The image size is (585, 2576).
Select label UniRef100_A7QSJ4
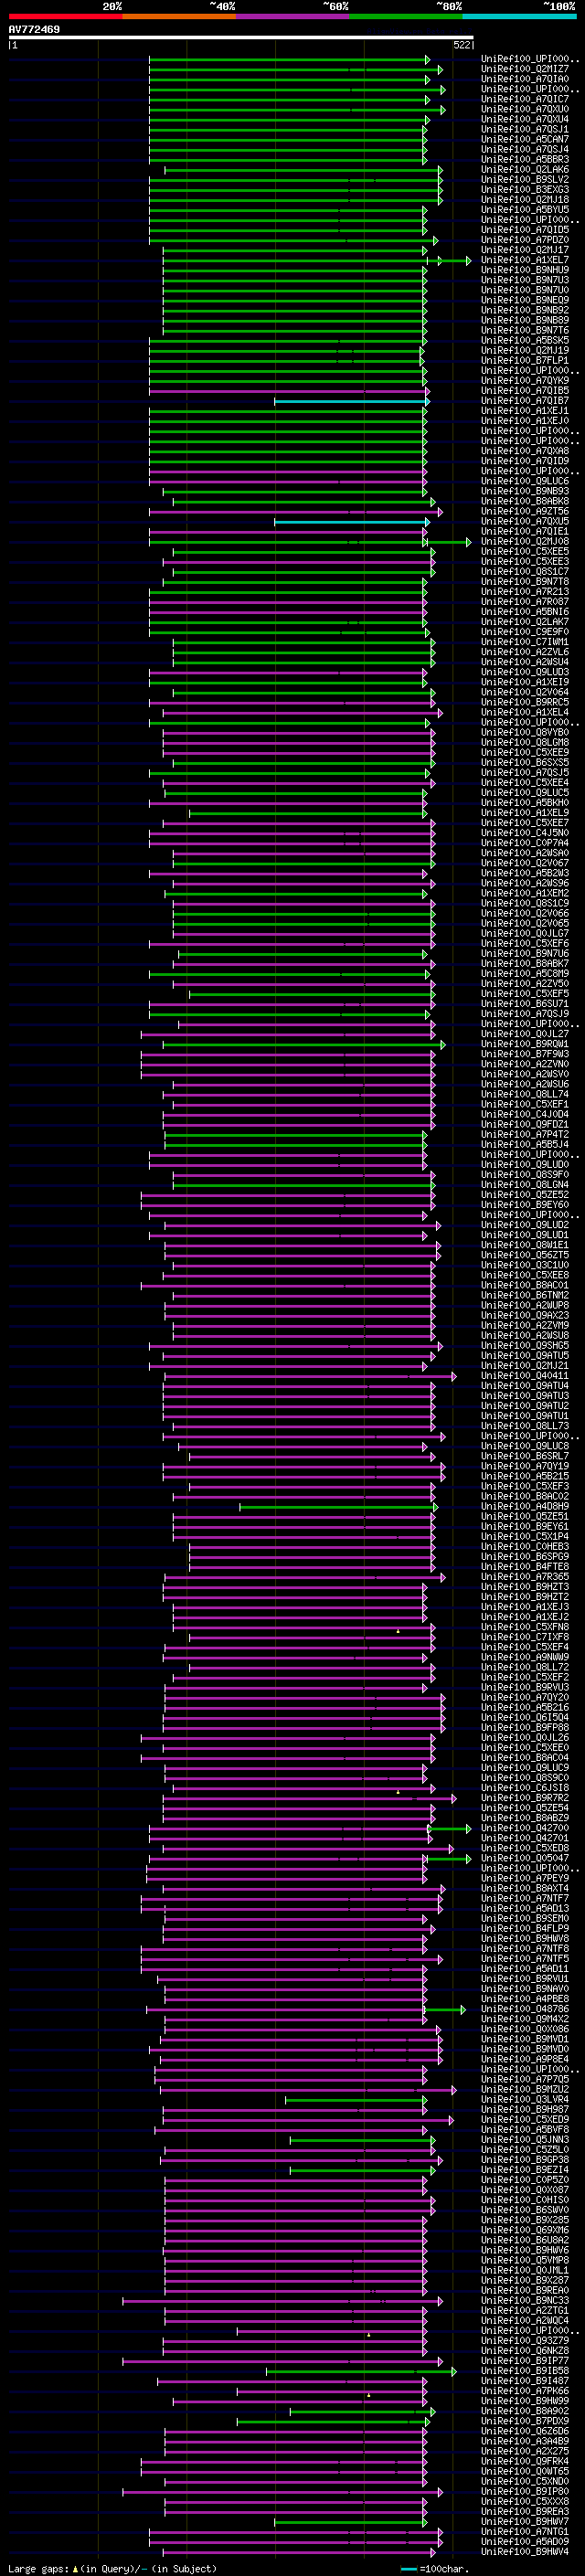click(x=524, y=149)
